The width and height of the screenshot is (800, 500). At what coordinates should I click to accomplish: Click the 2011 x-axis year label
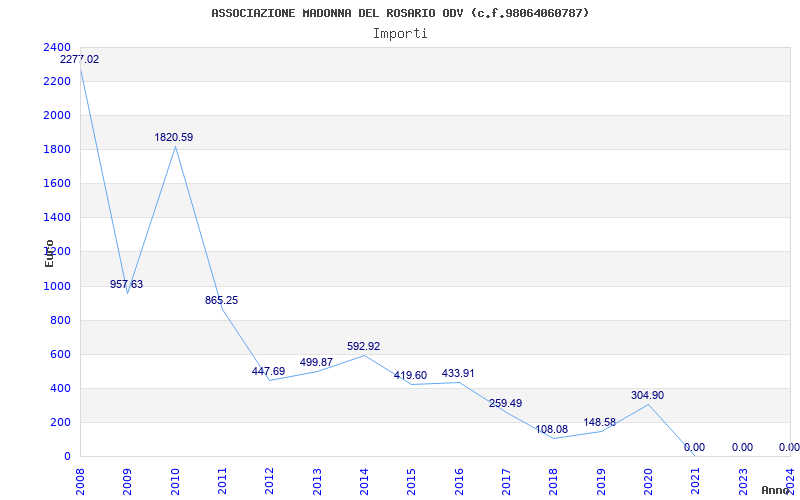pyautogui.click(x=222, y=481)
